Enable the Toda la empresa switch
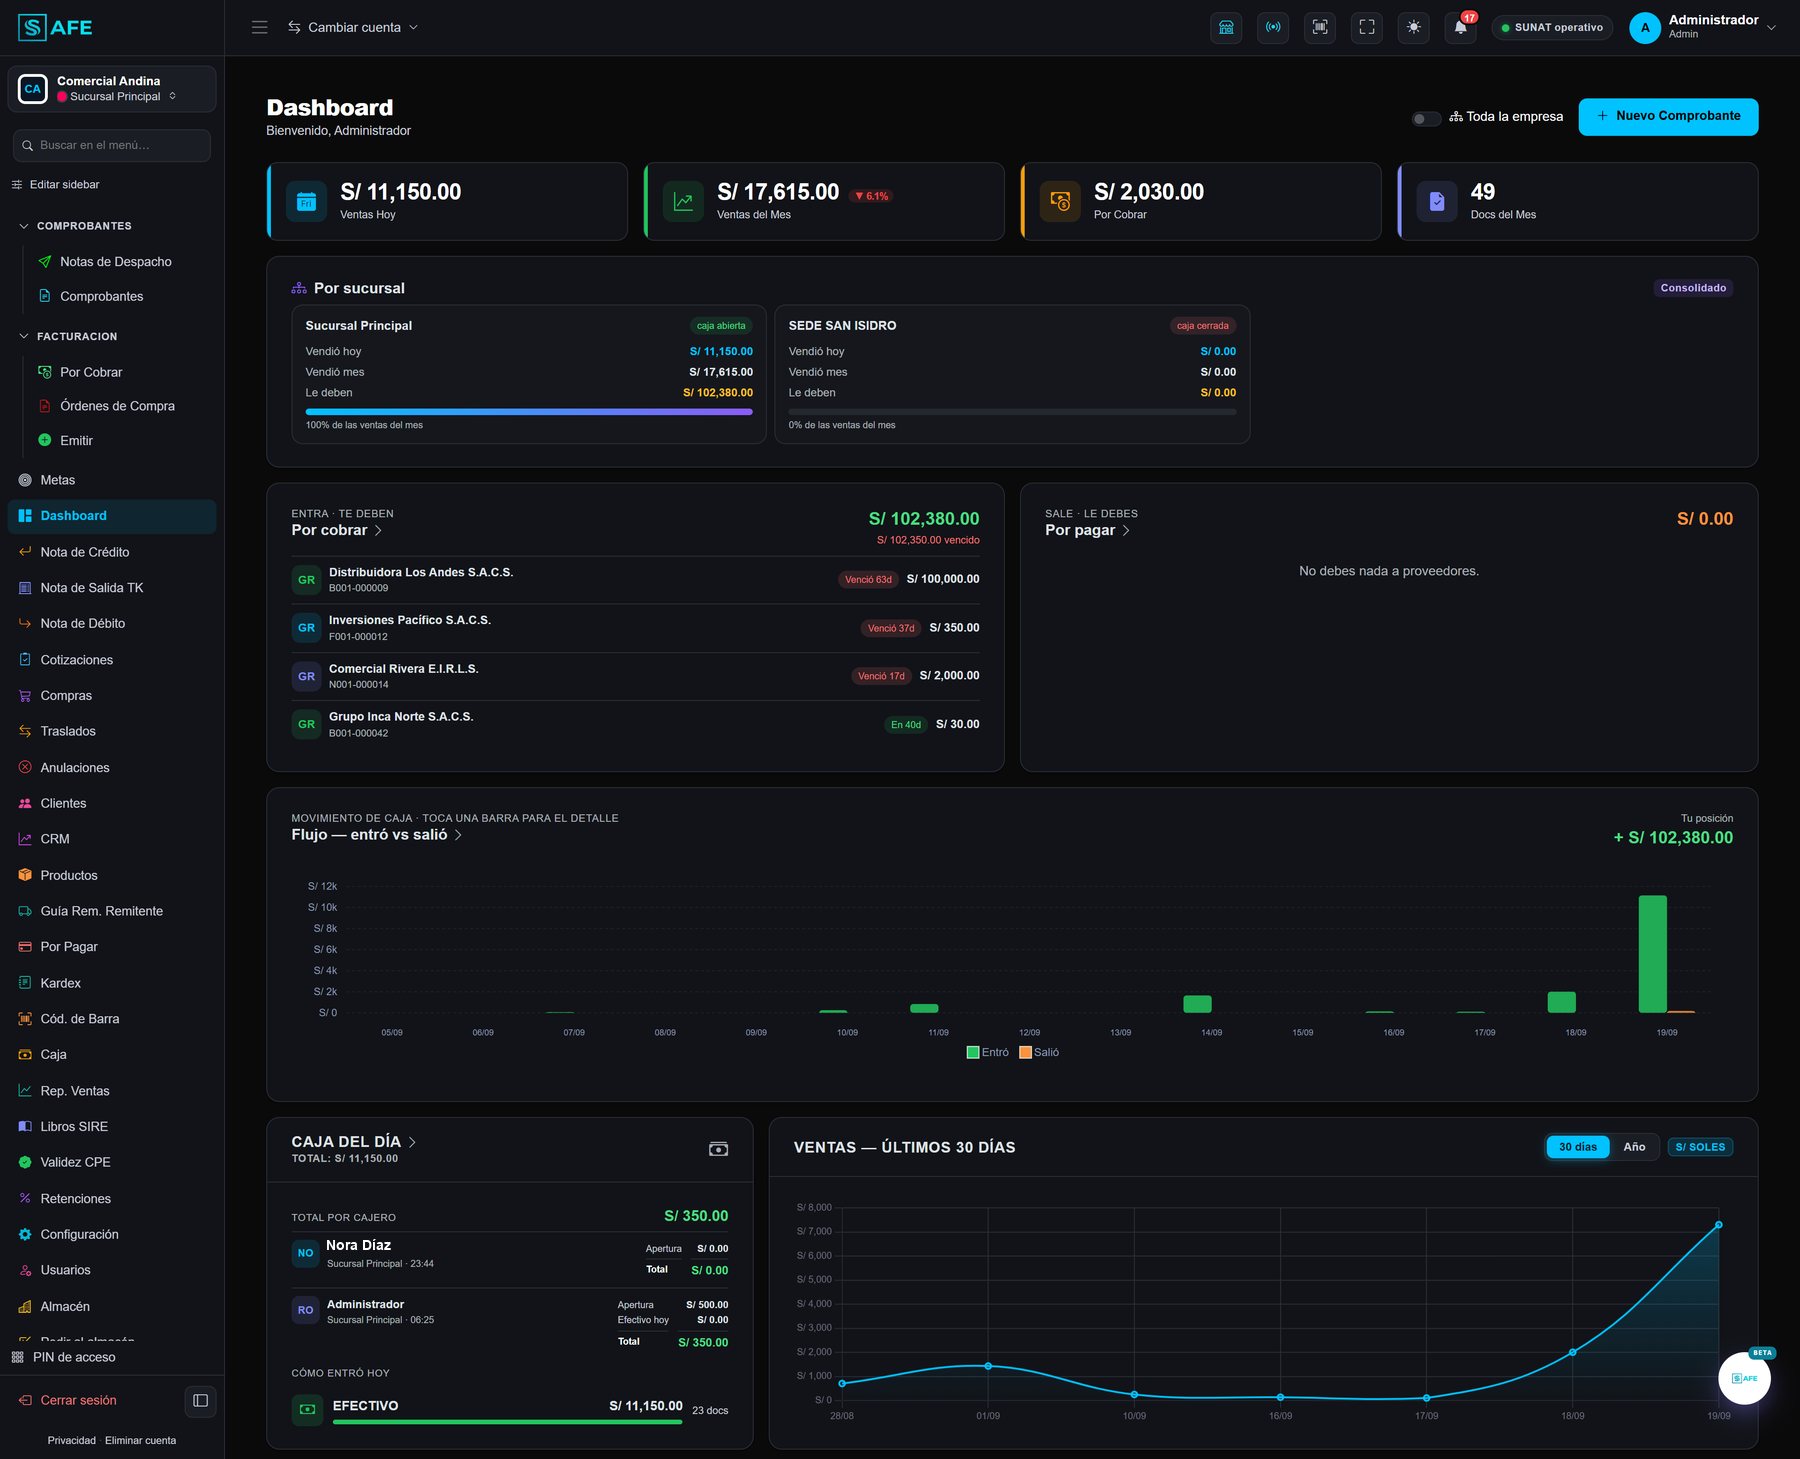 [1426, 119]
